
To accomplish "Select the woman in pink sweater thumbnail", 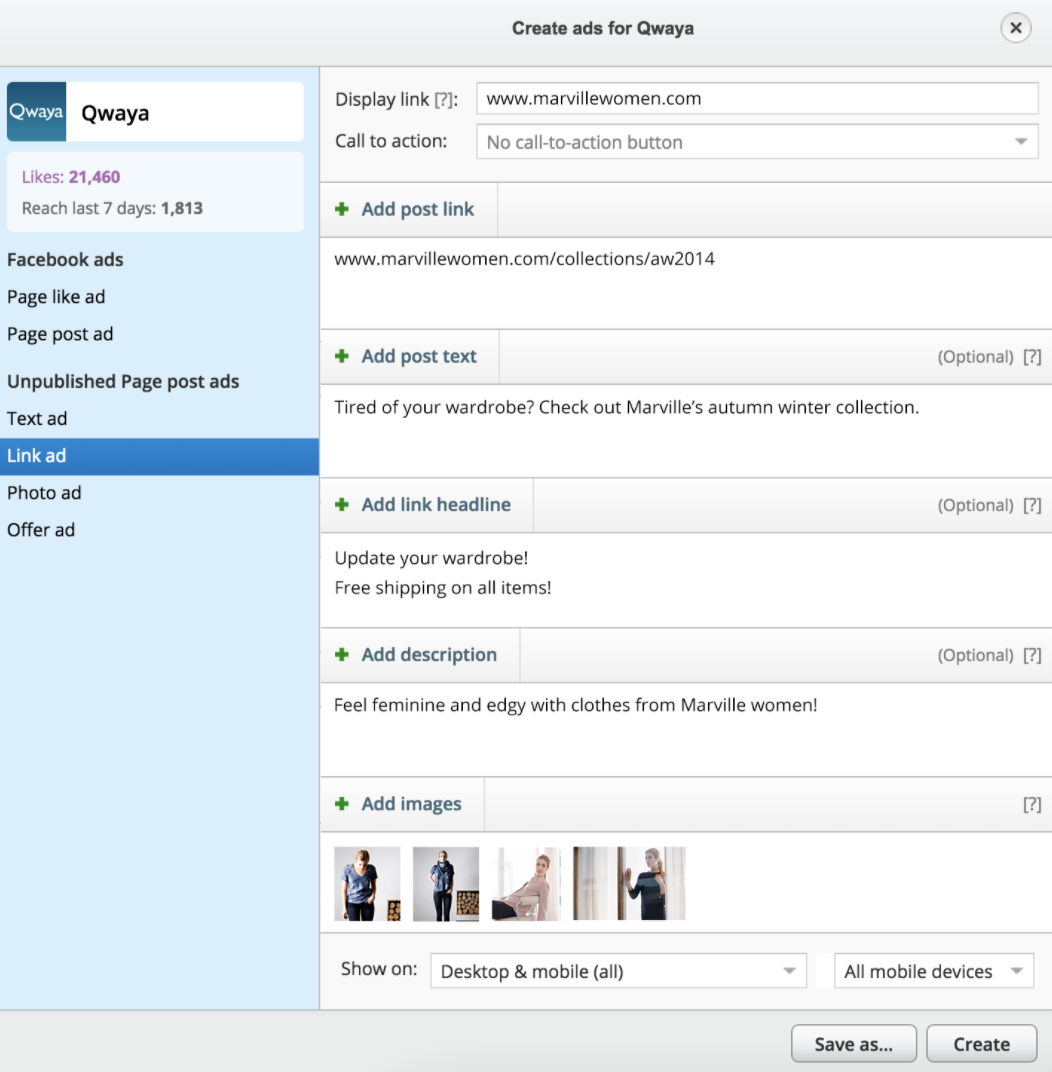I will point(526,884).
